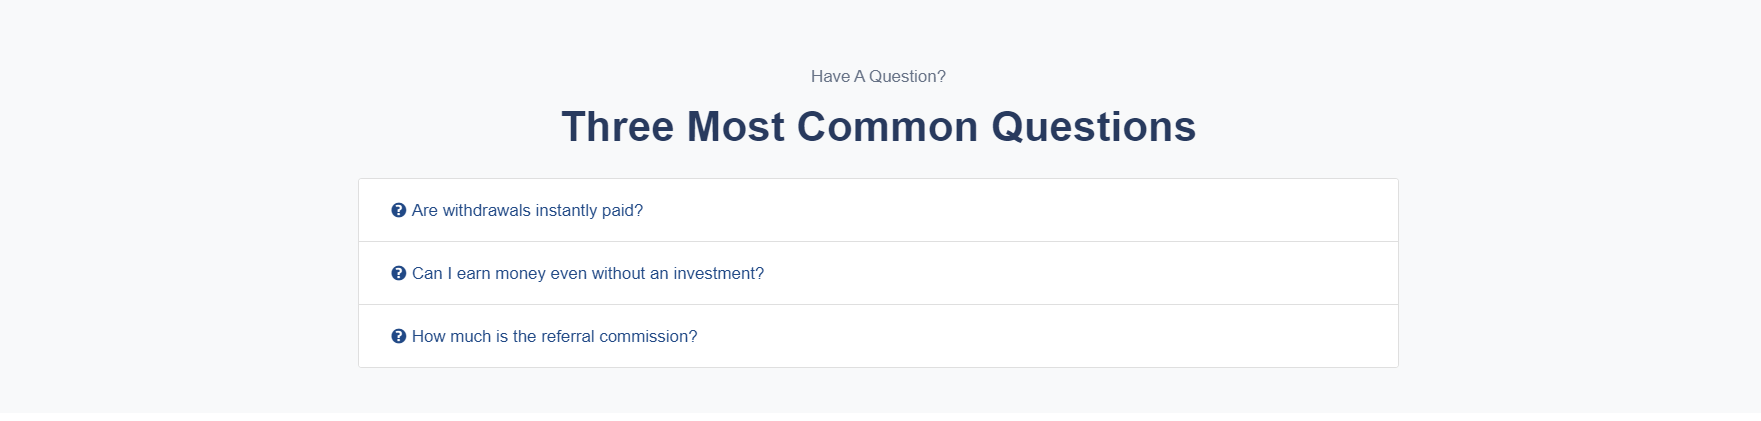Expand "Are withdrawals instantly paid?" answer
Screen dimensions: 1761x421
coord(527,210)
